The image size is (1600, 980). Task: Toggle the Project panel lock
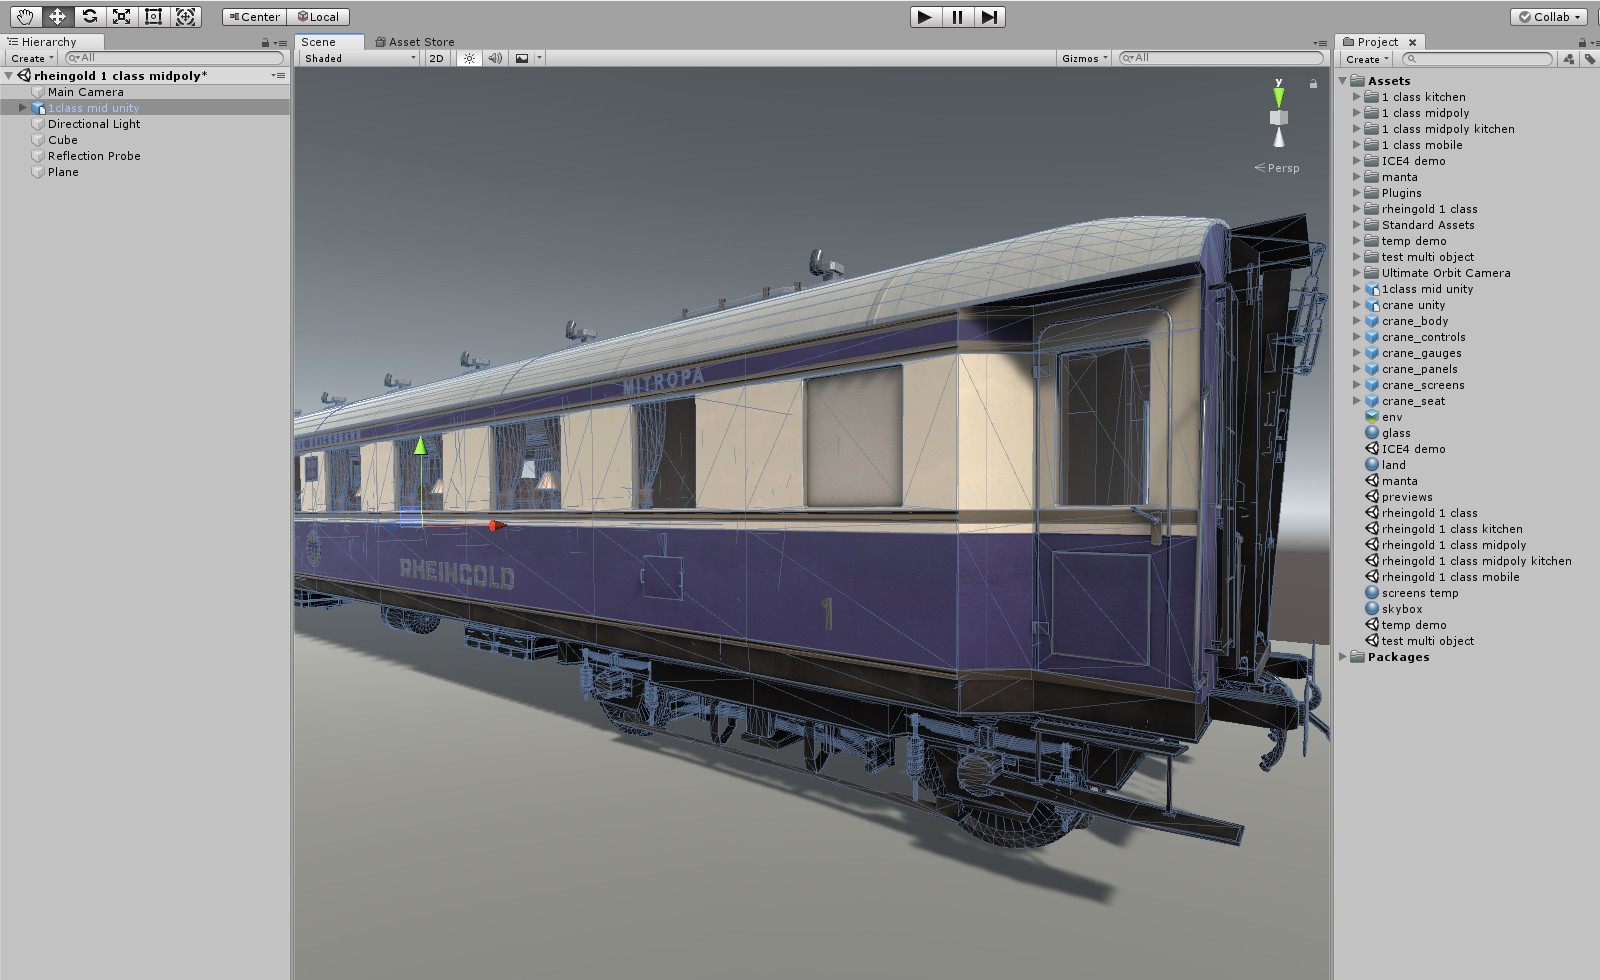click(x=1582, y=43)
